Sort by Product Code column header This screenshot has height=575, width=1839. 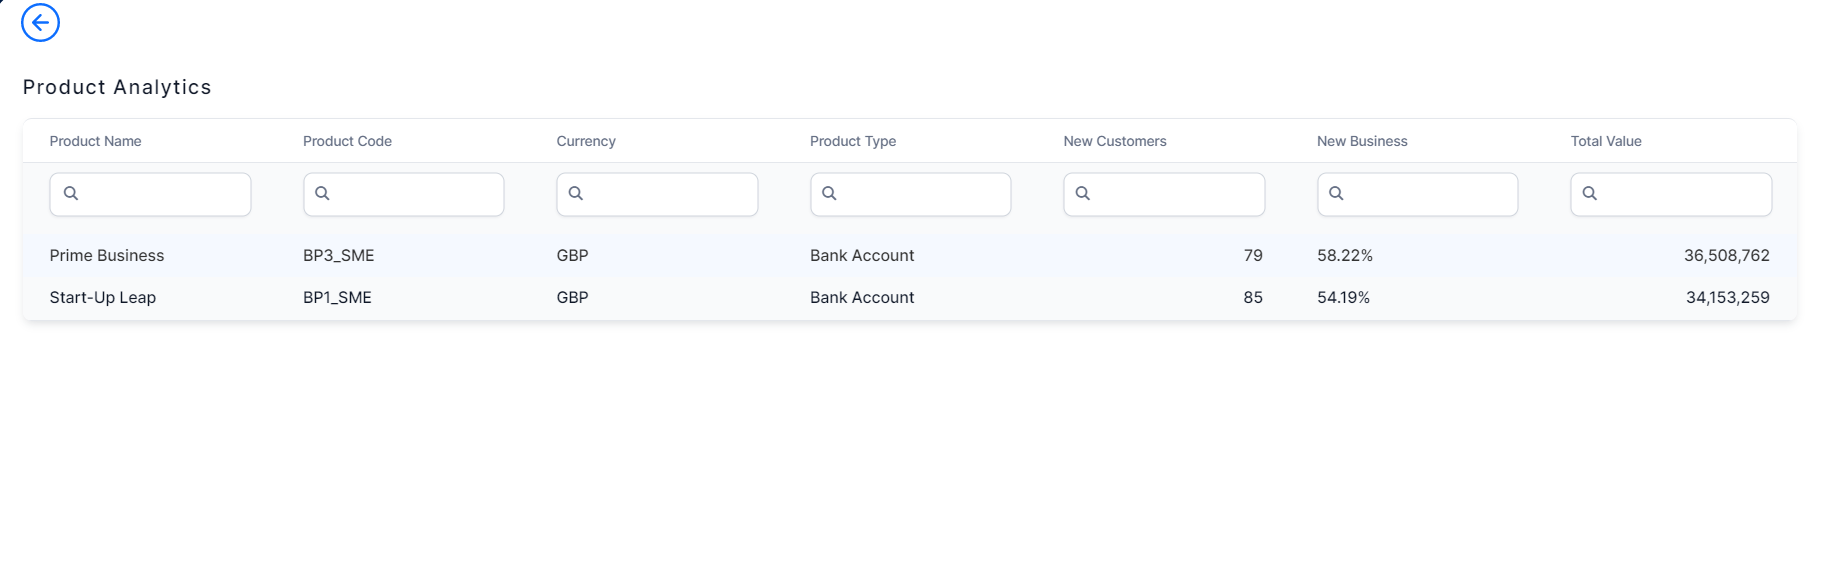pos(347,141)
